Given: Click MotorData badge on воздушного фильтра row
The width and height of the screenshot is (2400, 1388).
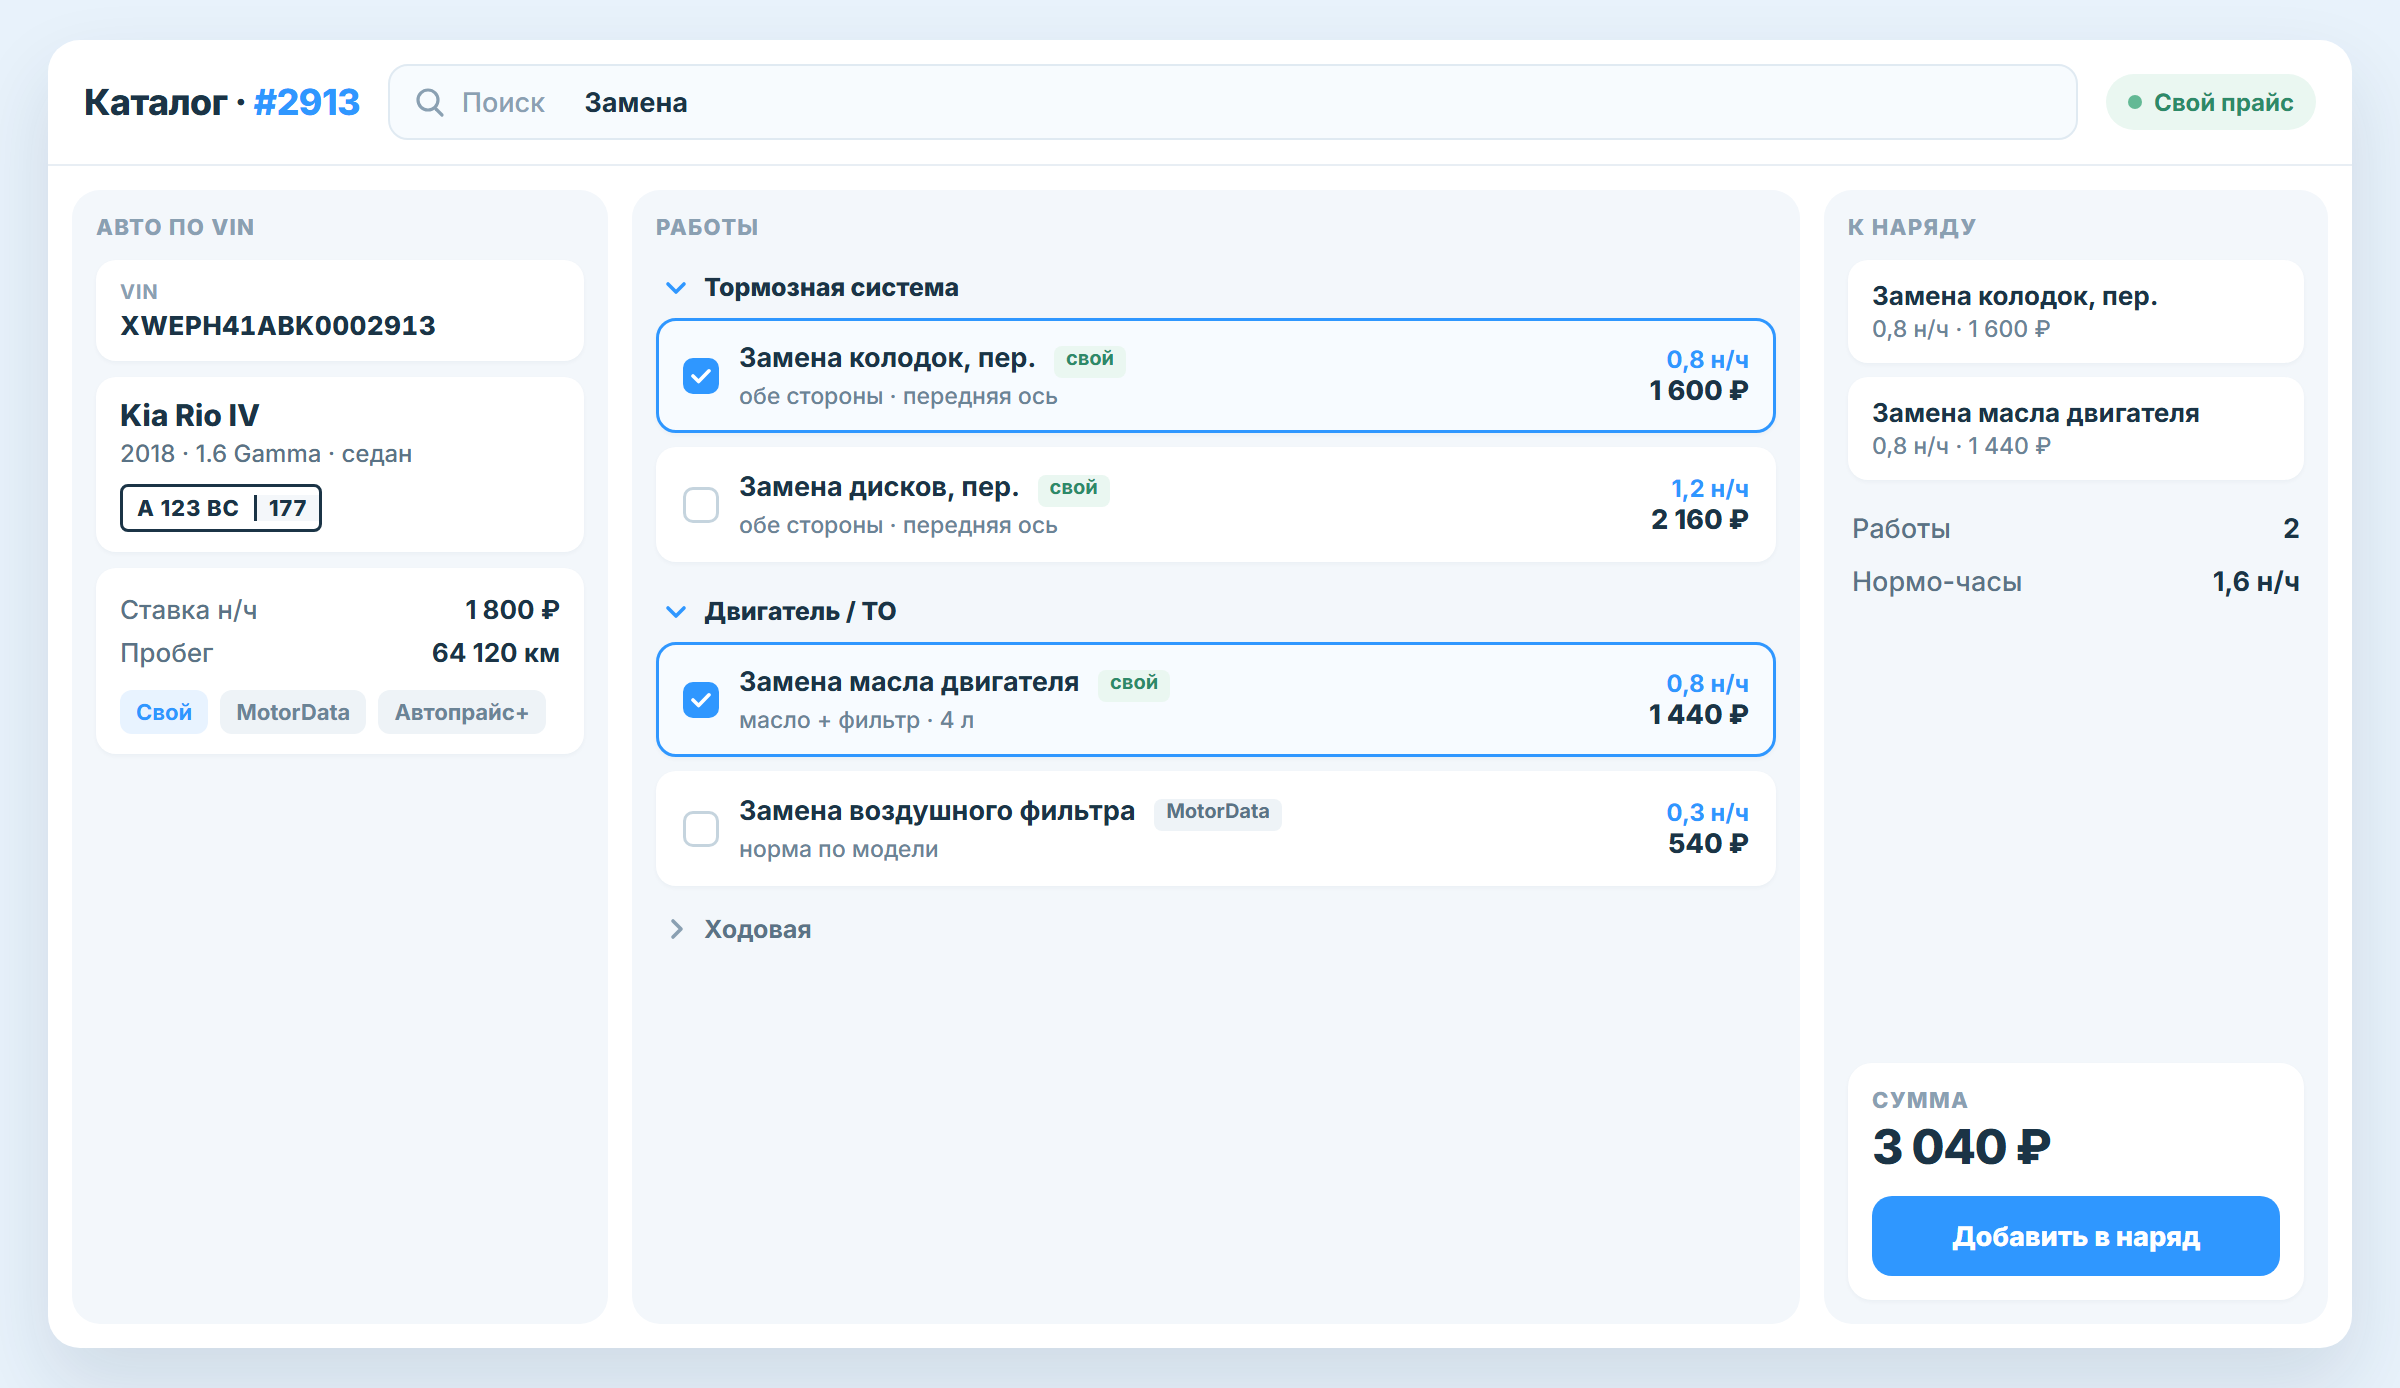Looking at the screenshot, I should [1217, 812].
